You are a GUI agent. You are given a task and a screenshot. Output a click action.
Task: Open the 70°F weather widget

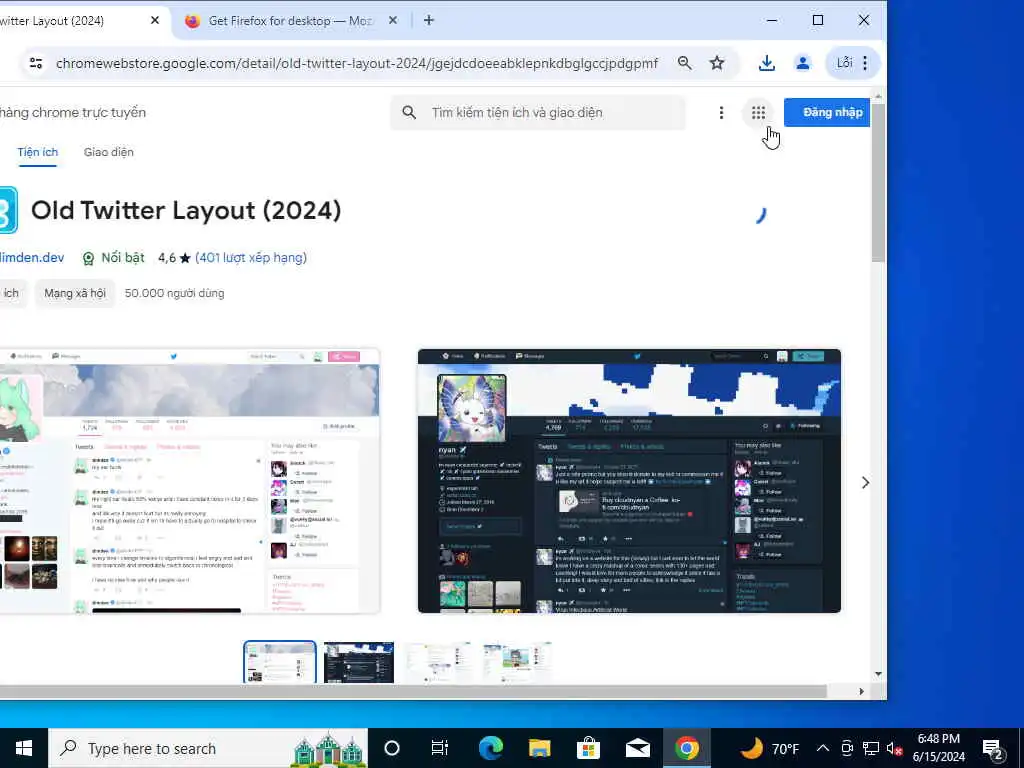pos(769,748)
